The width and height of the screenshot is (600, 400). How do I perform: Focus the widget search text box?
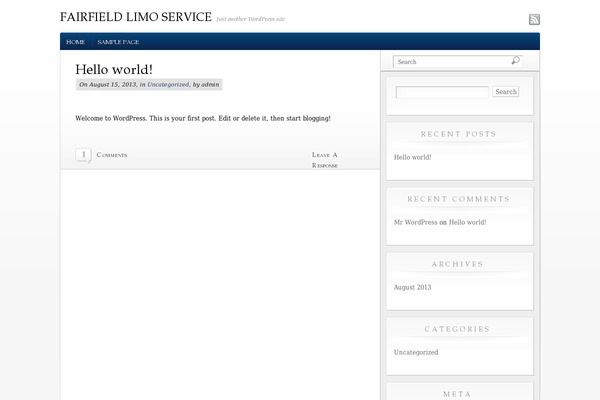point(442,92)
